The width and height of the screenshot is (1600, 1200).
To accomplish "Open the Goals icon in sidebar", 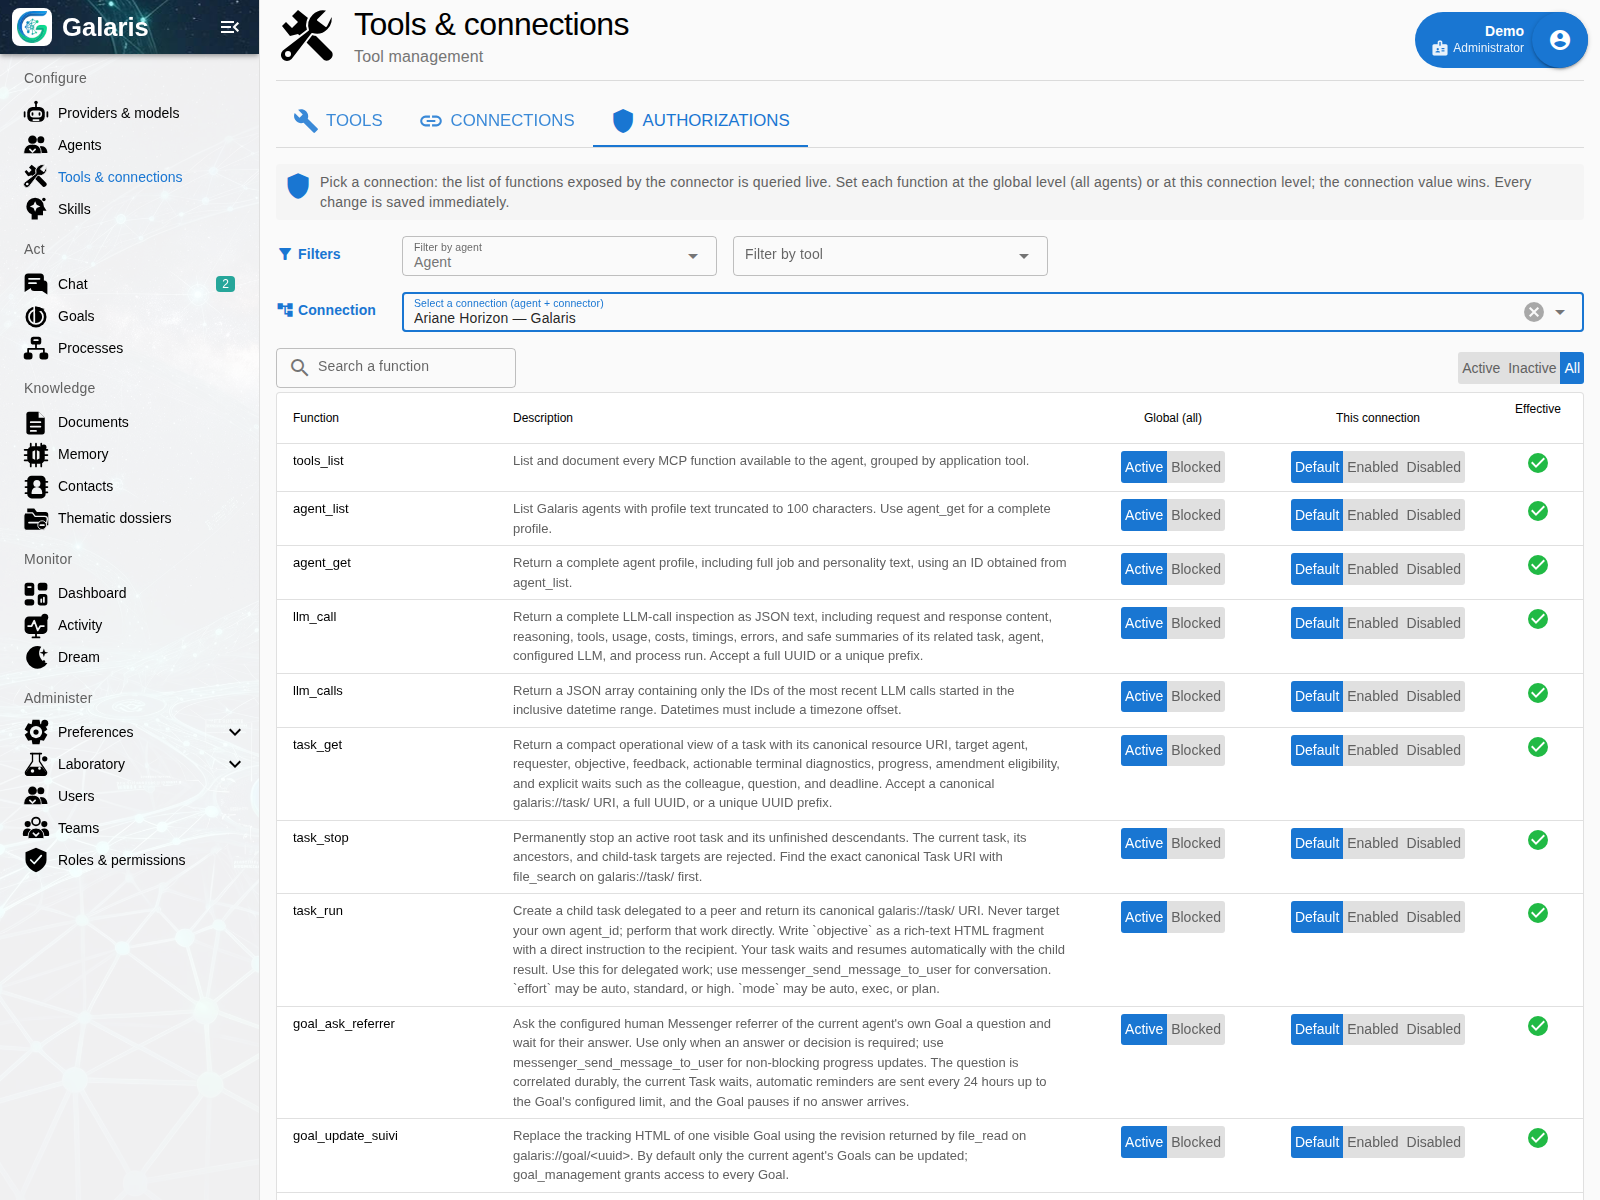I will 36,316.
